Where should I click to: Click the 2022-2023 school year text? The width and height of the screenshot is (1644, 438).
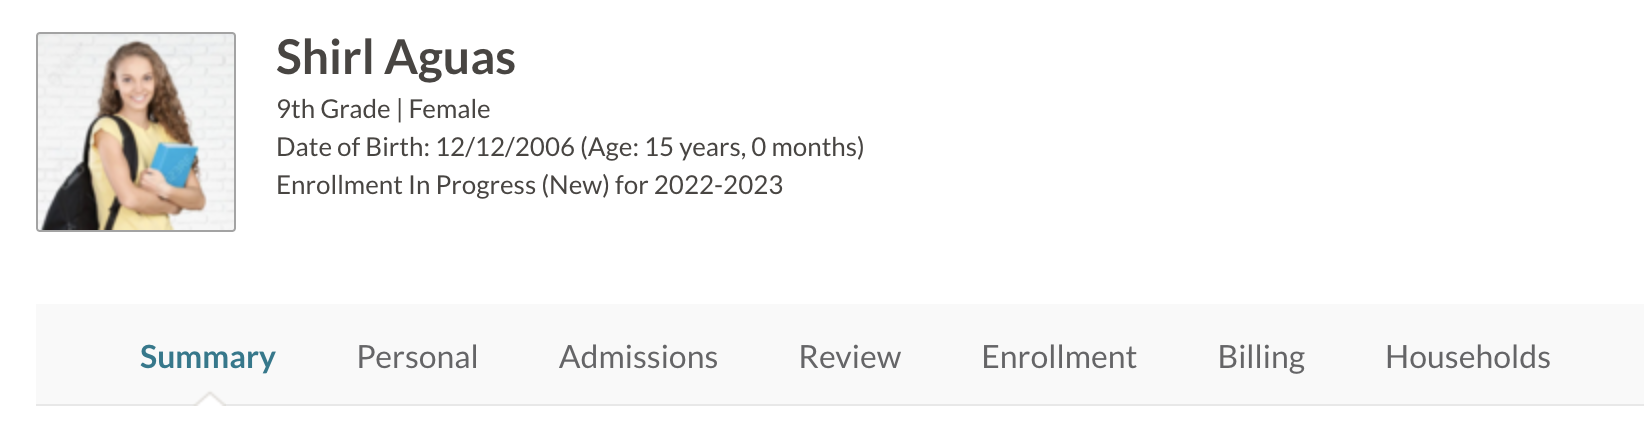718,185
